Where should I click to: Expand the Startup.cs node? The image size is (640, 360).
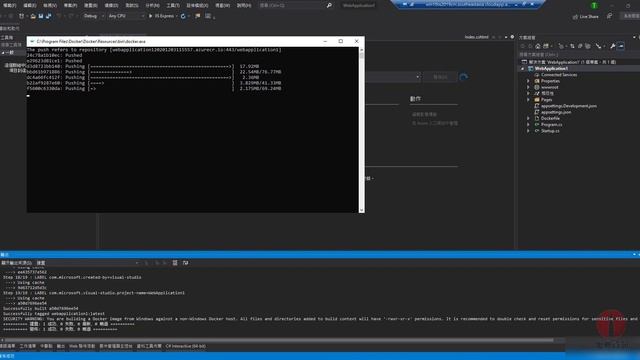(528, 131)
